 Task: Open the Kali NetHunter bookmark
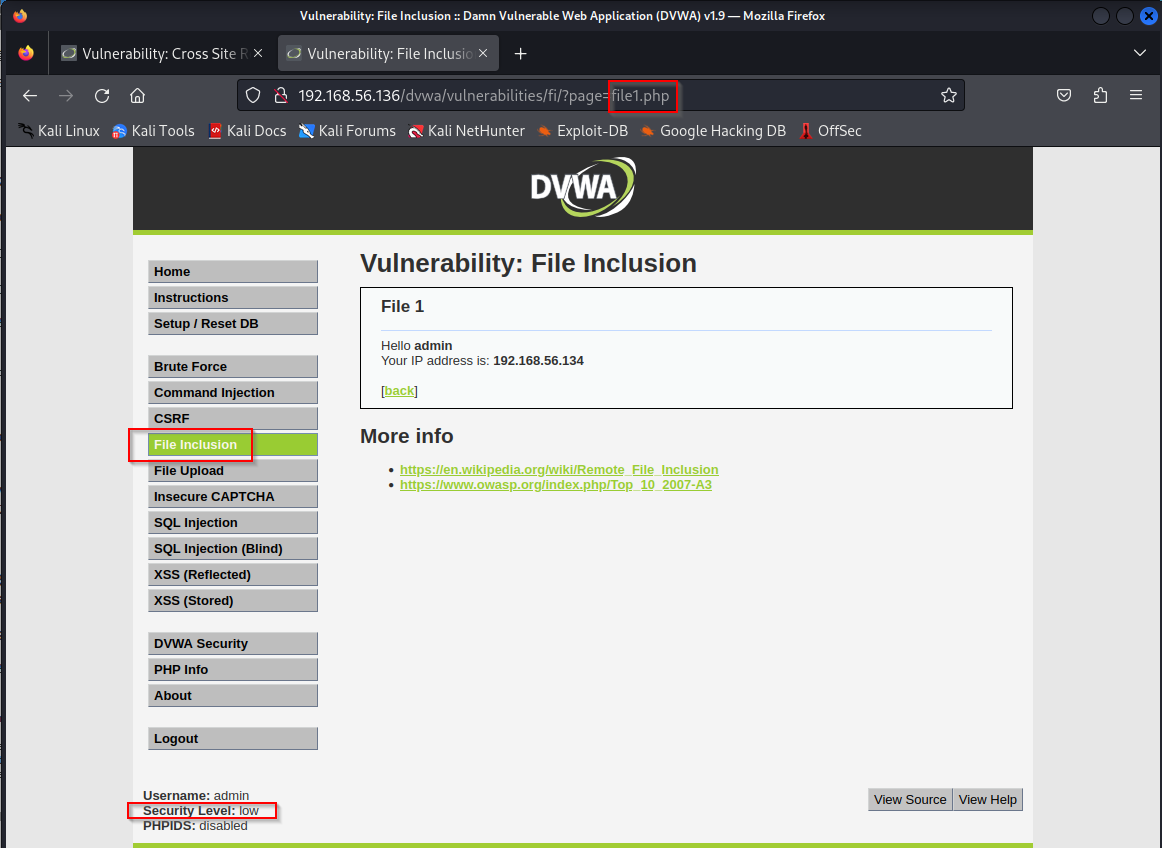466,131
